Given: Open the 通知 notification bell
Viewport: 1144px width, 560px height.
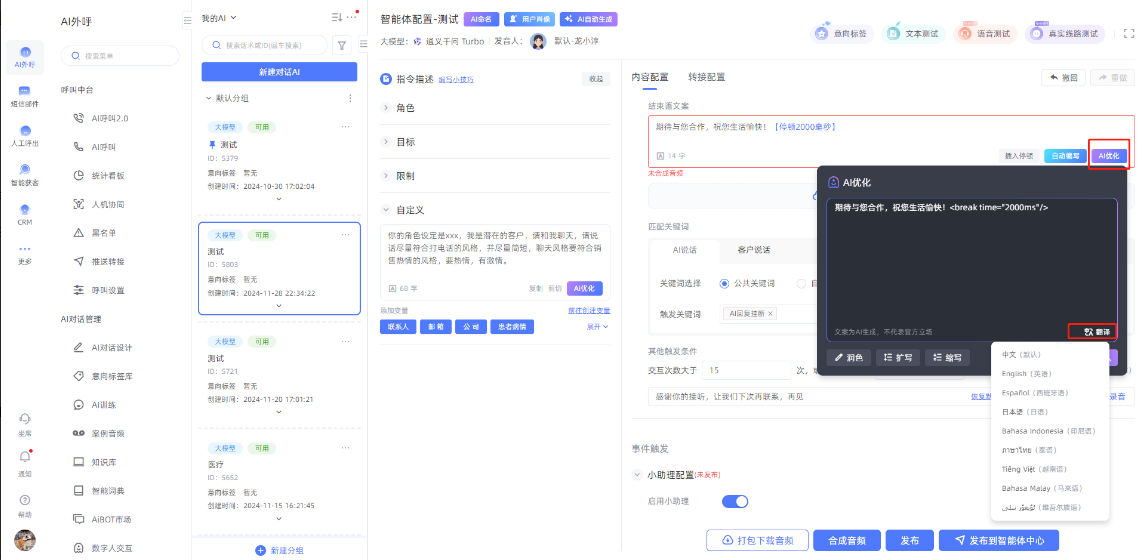Looking at the screenshot, I should [x=25, y=460].
